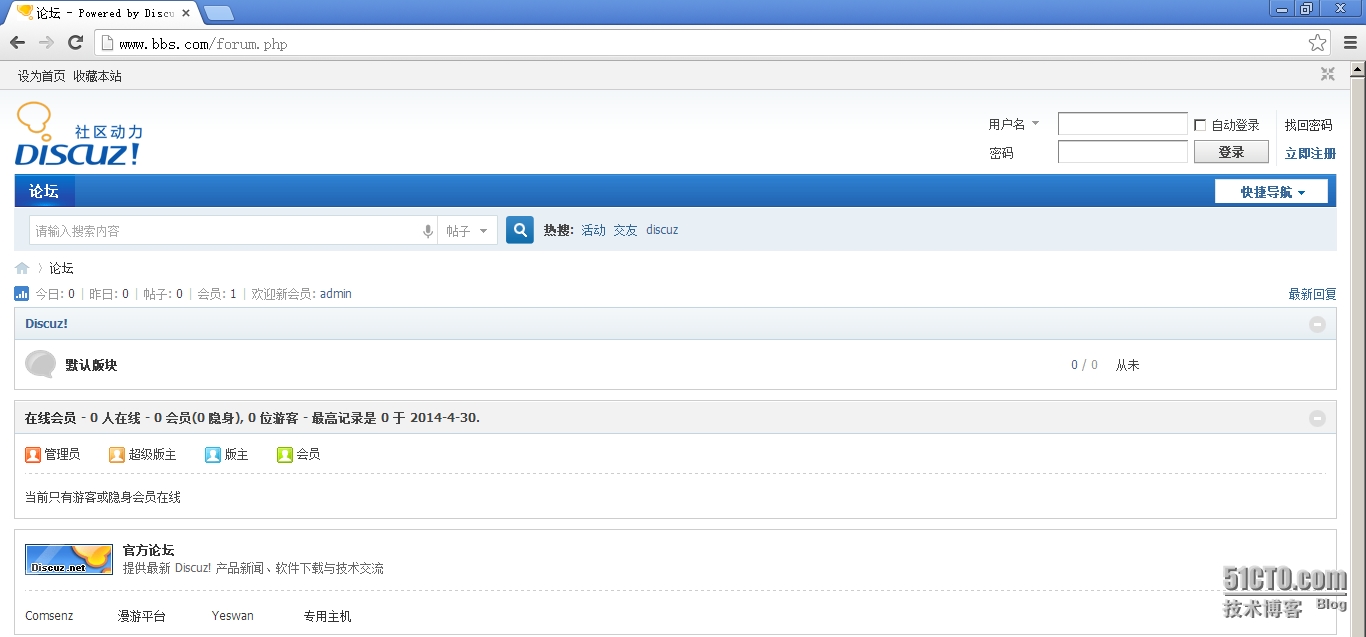Click the Yeswan friend link

[233, 616]
